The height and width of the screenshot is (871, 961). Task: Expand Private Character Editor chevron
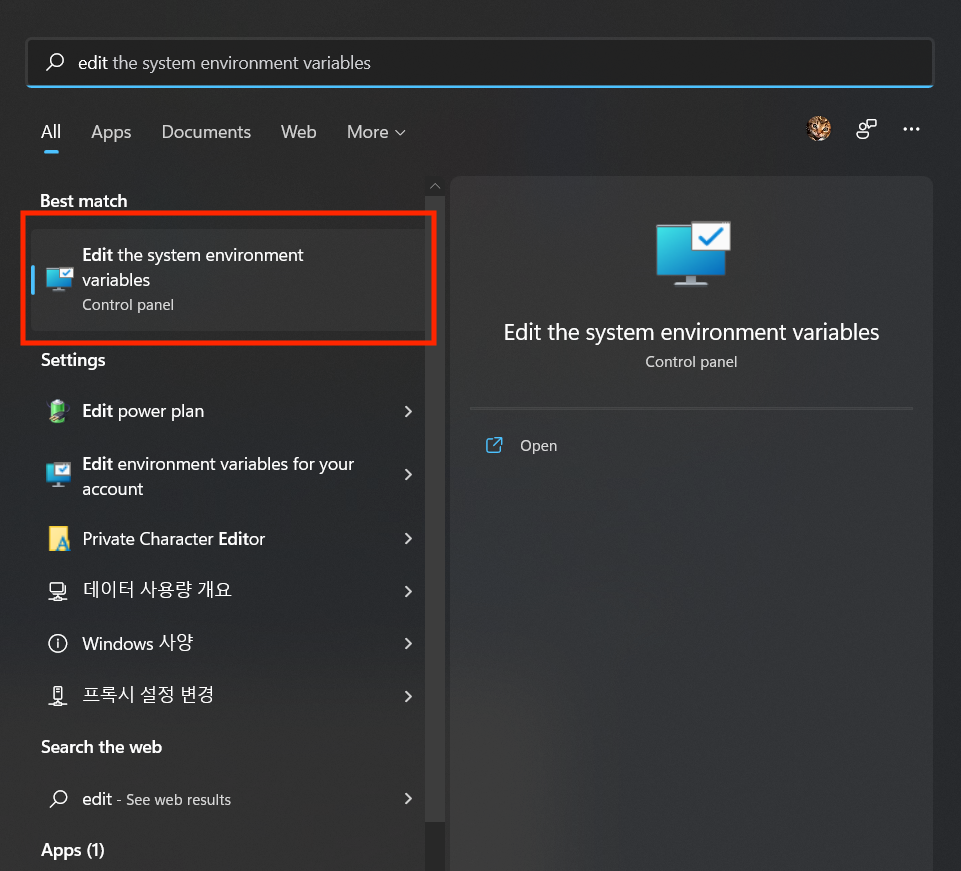point(408,538)
